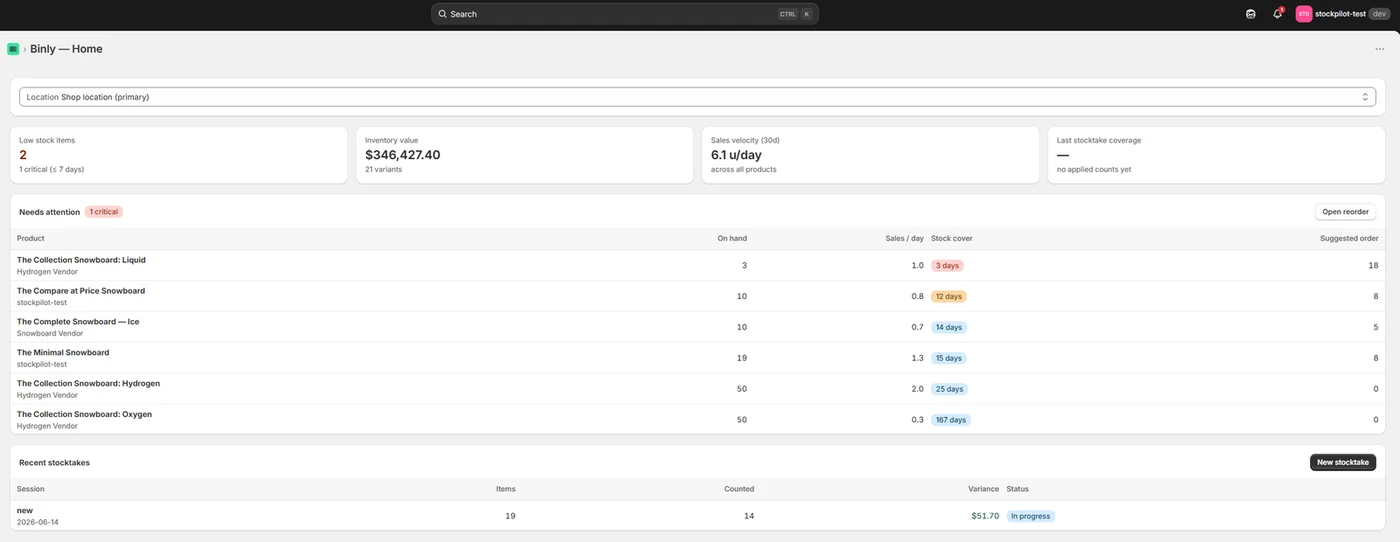The width and height of the screenshot is (1400, 542).
Task: Click the Open reorder button
Action: click(x=1345, y=212)
